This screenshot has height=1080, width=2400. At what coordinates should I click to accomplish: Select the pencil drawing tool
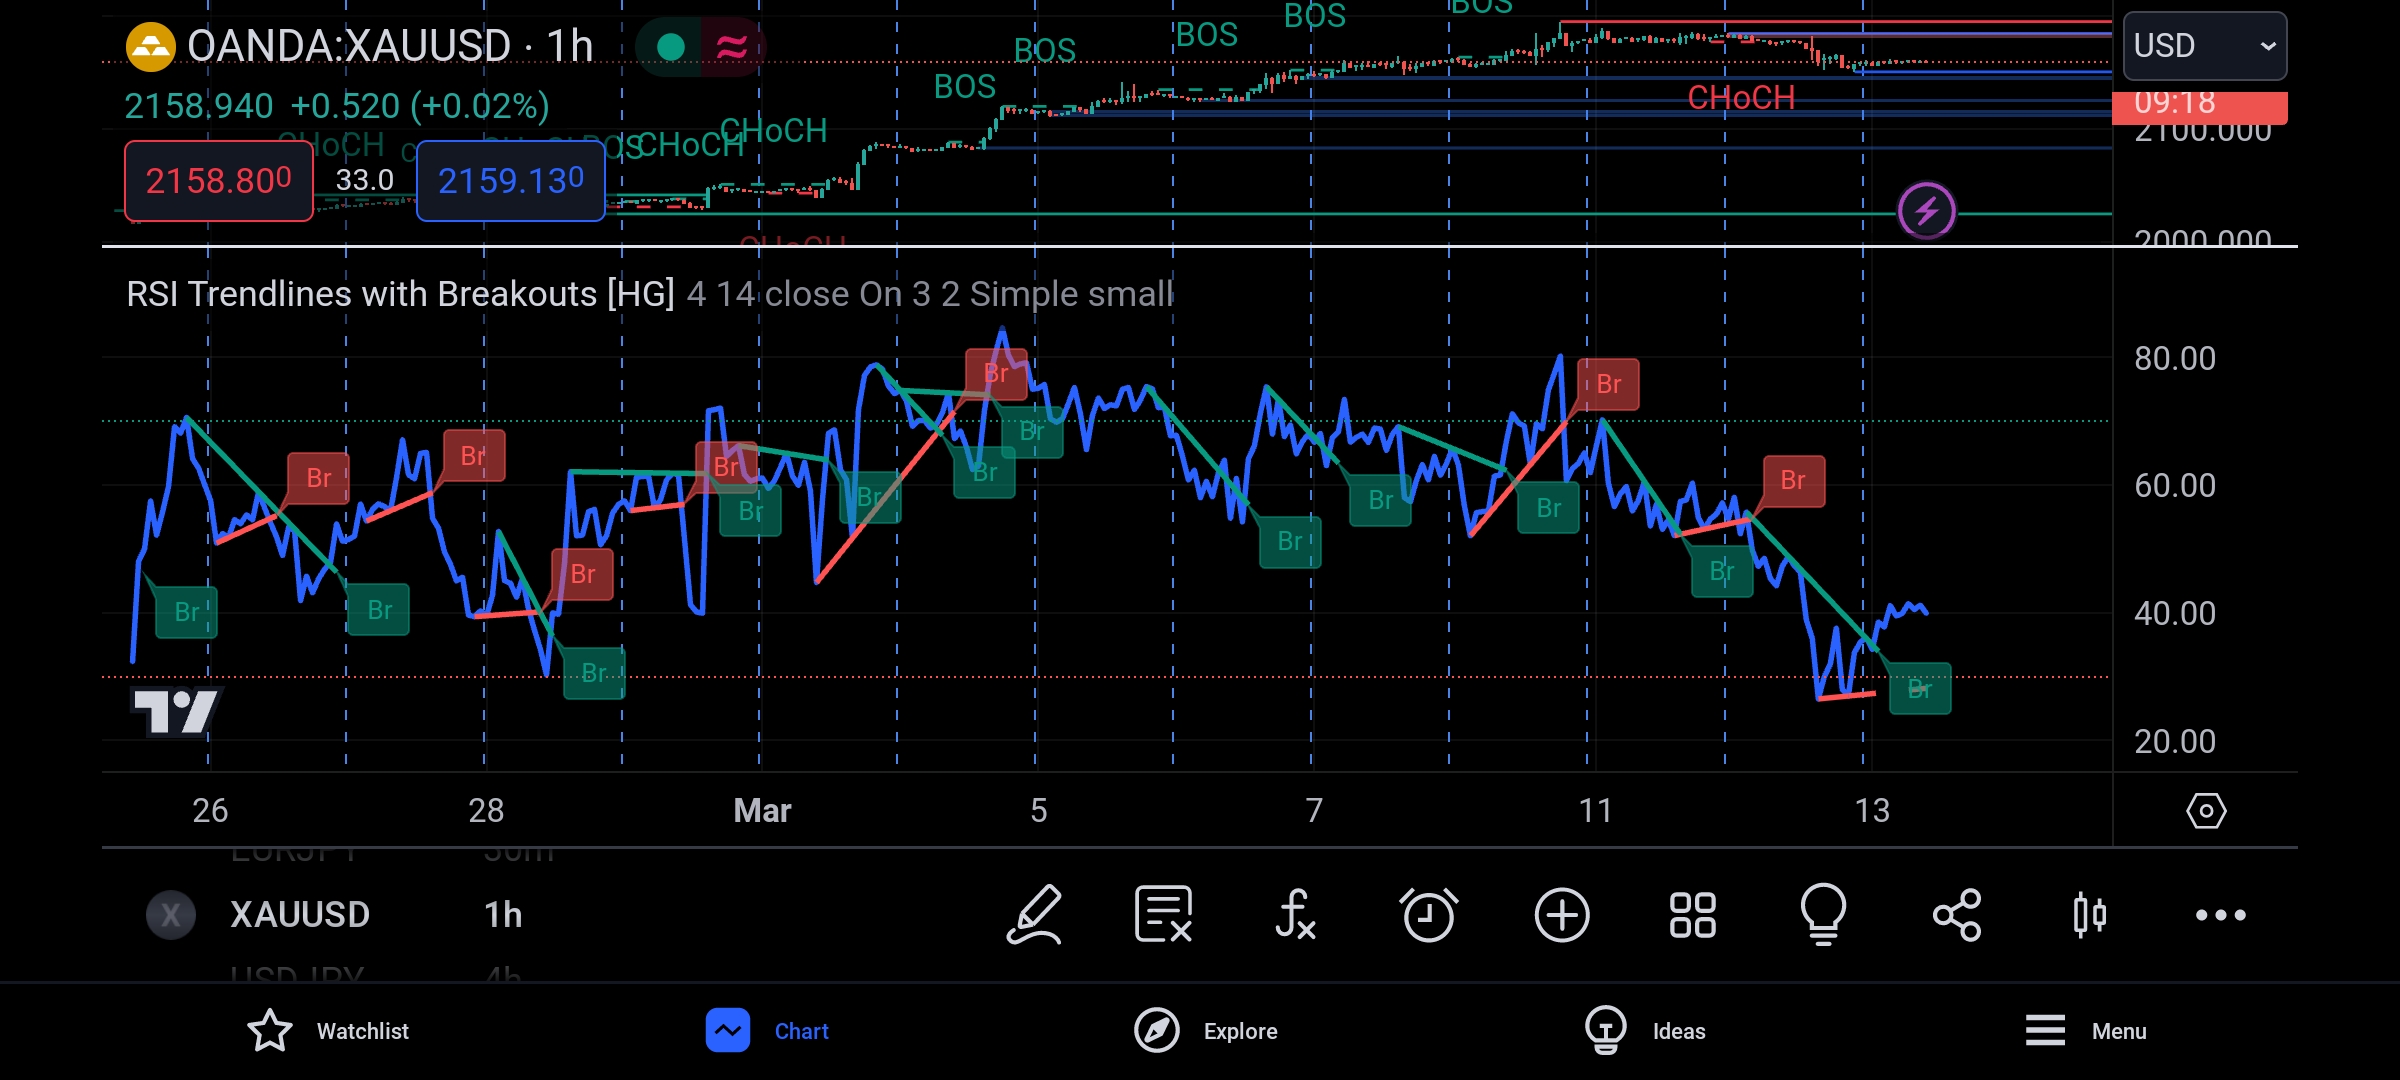tap(1034, 914)
